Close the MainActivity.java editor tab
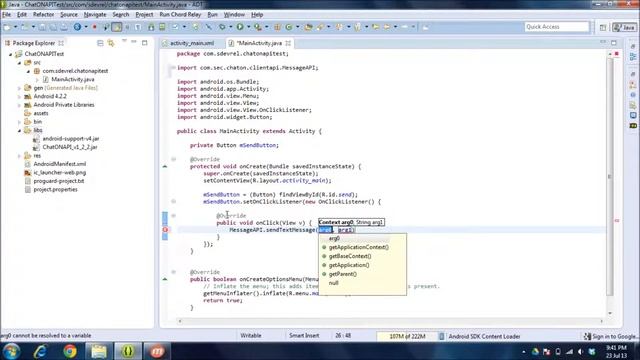The height and width of the screenshot is (360, 640). (x=288, y=43)
